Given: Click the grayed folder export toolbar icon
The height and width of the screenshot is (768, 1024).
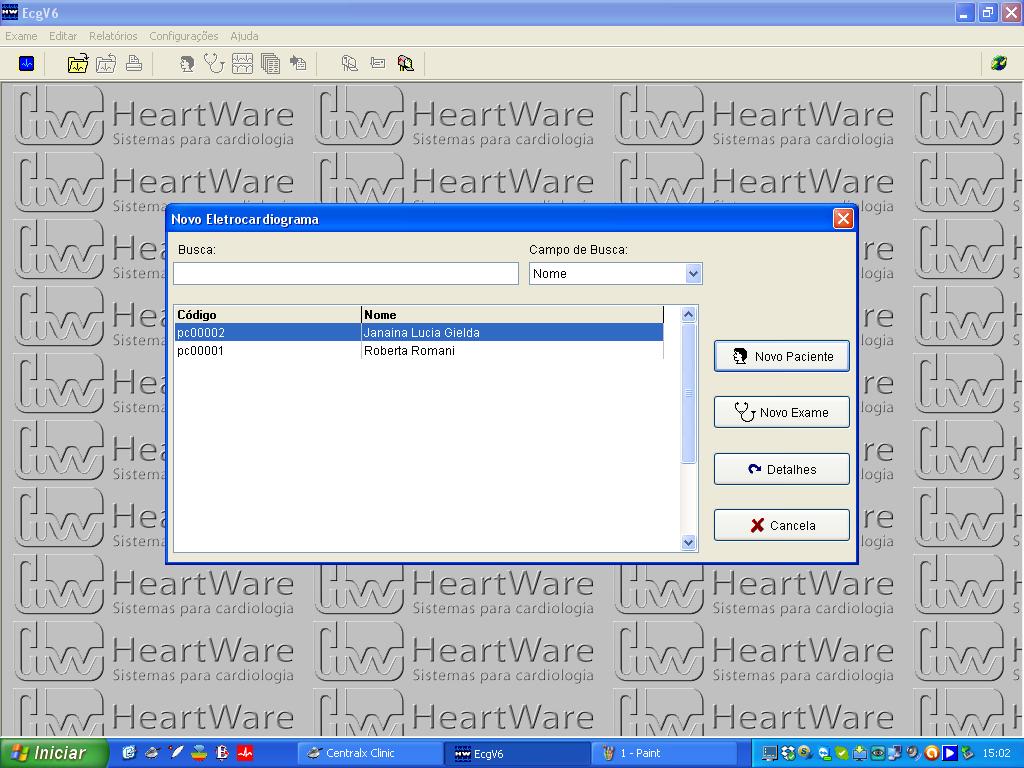Looking at the screenshot, I should 106,63.
